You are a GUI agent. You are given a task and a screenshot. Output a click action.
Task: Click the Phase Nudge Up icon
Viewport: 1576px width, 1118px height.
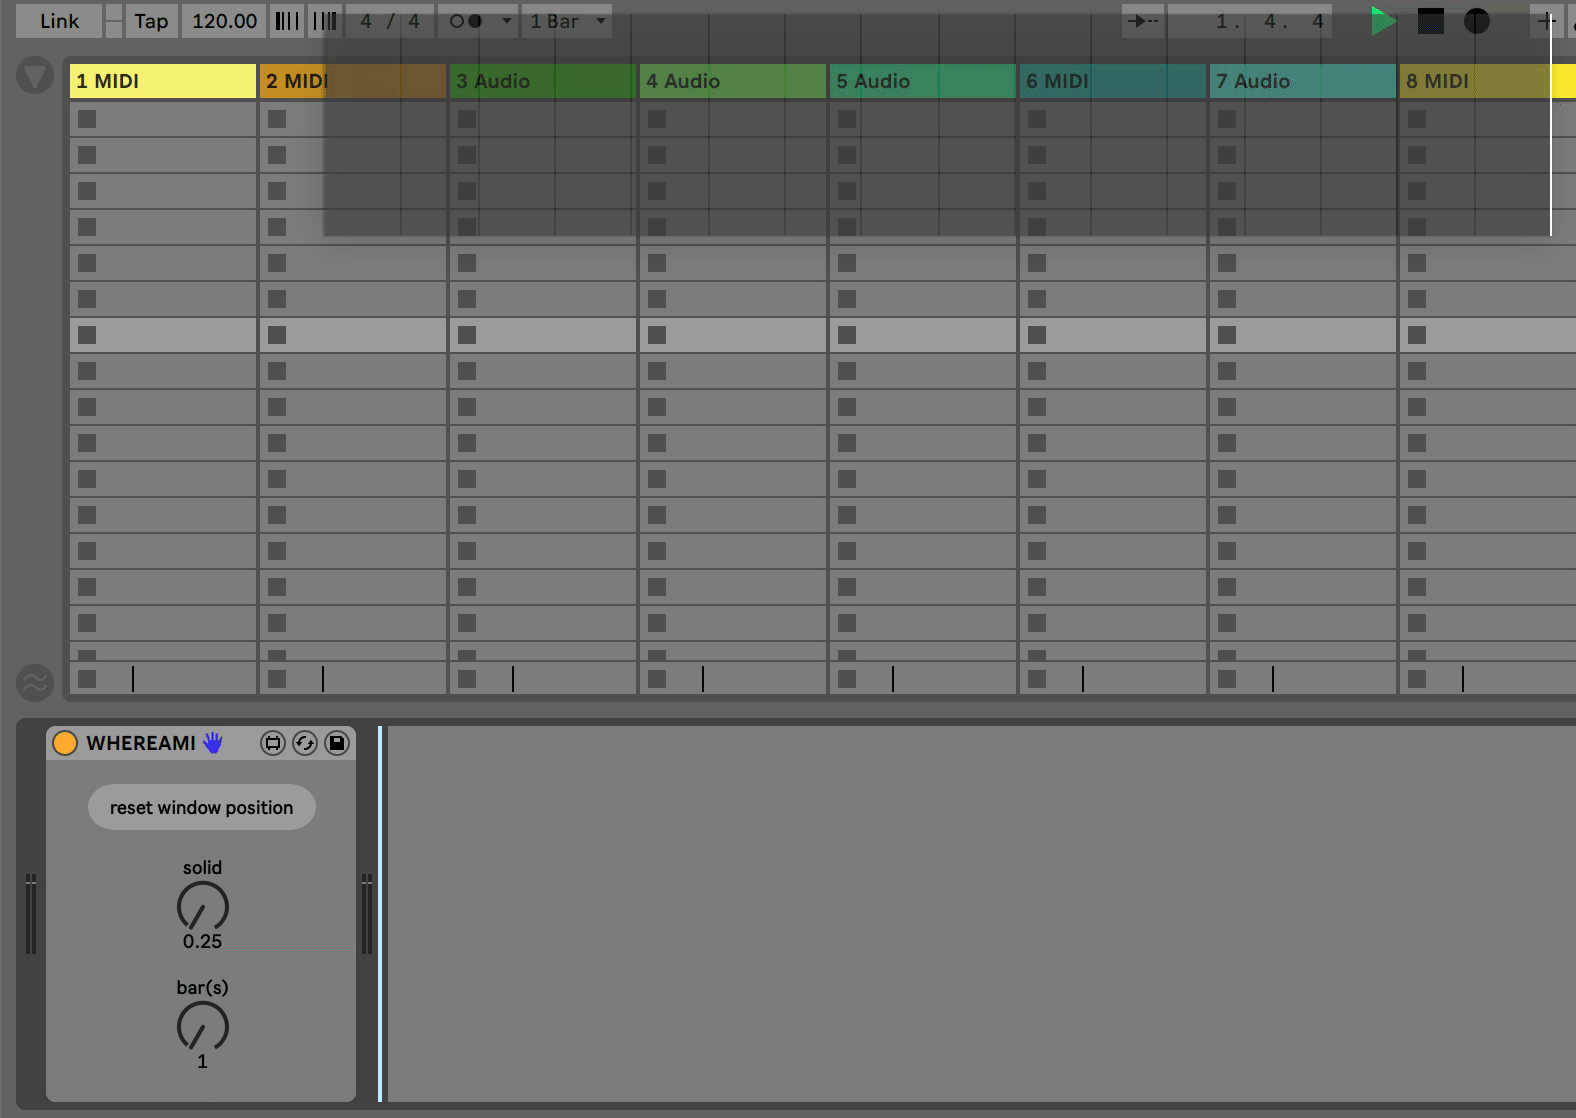click(324, 21)
